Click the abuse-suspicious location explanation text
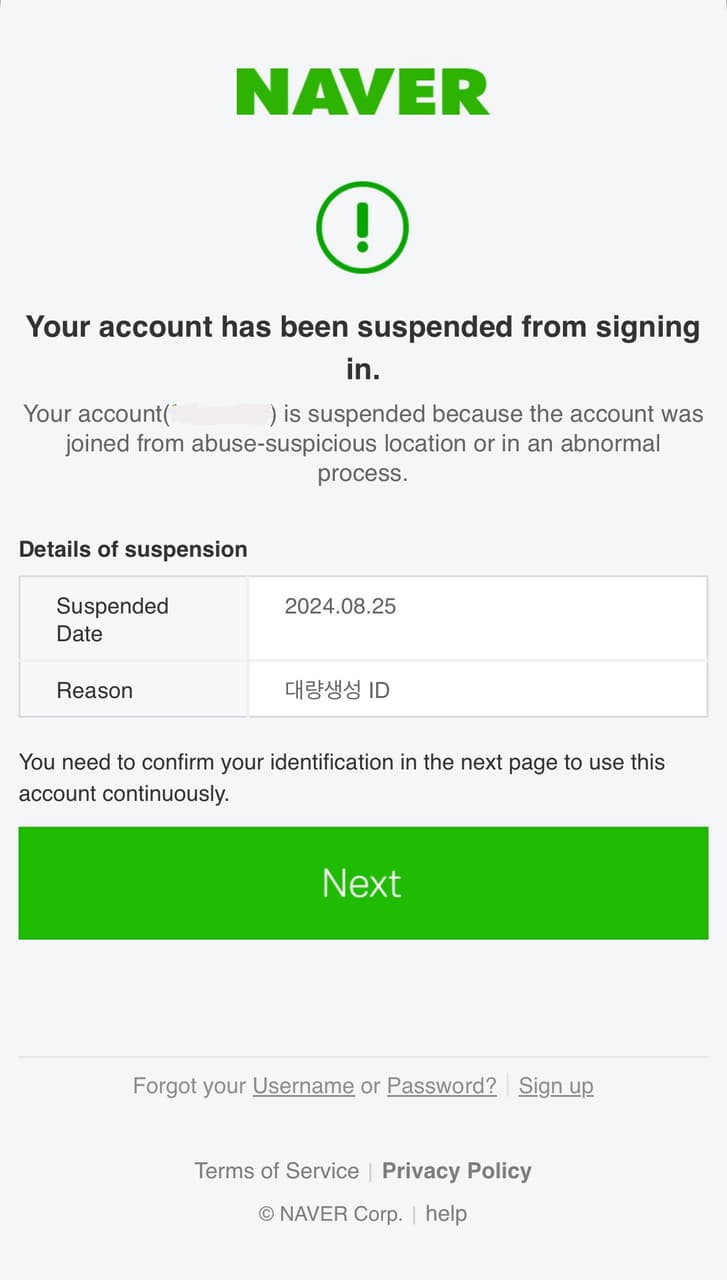 pyautogui.click(x=362, y=444)
